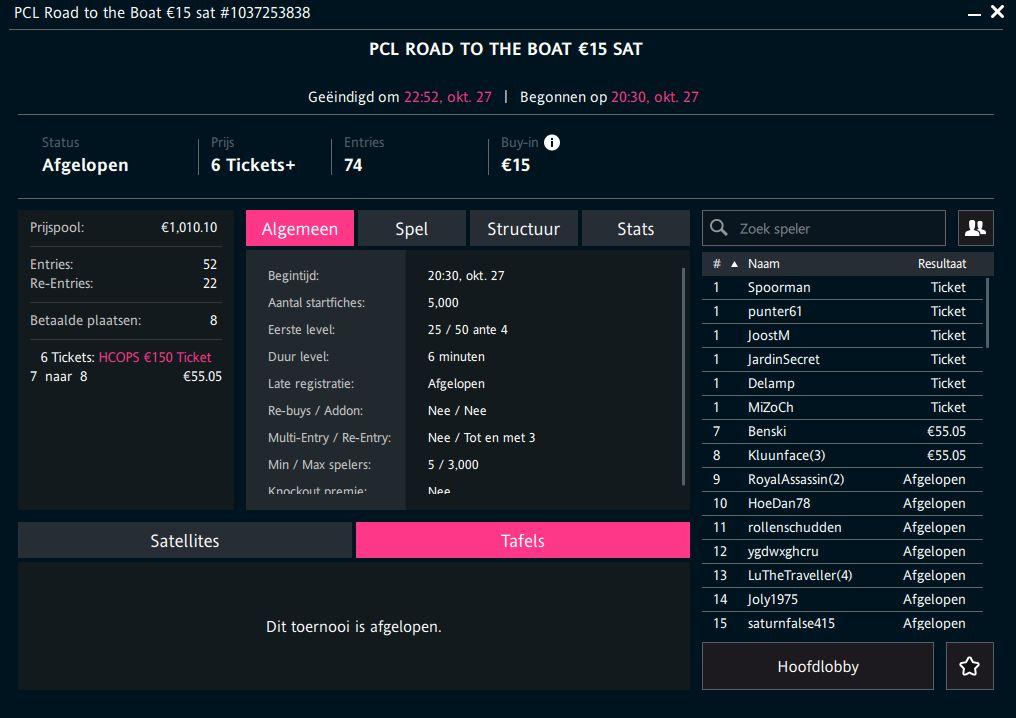
Task: Sort player list by Naam column
Action: tap(764, 264)
